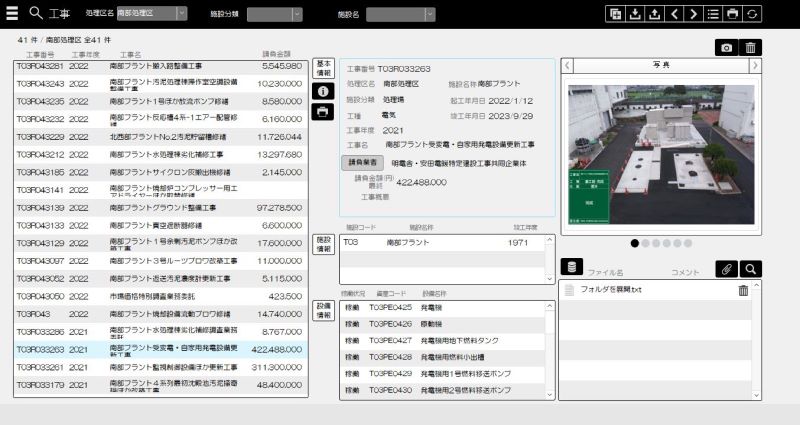Select row T03R033261 with amount 311,300,000
This screenshot has width=800, height=425.
coord(161,367)
